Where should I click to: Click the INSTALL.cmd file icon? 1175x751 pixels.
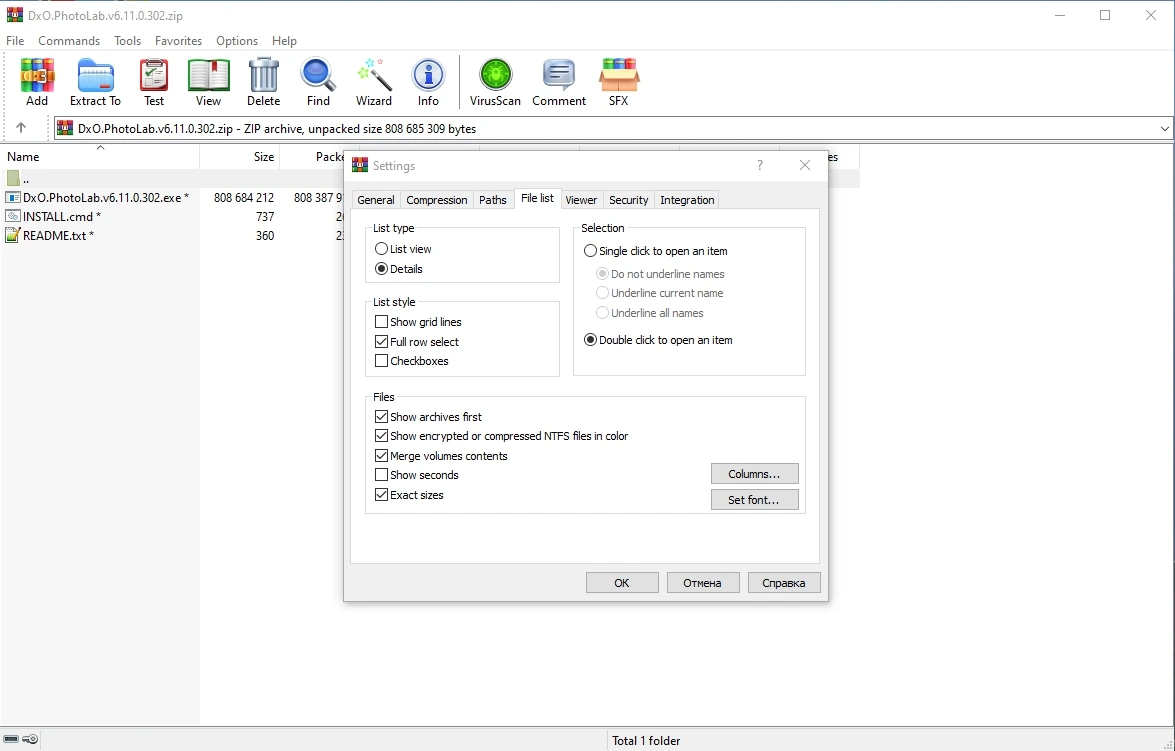pyautogui.click(x=13, y=216)
